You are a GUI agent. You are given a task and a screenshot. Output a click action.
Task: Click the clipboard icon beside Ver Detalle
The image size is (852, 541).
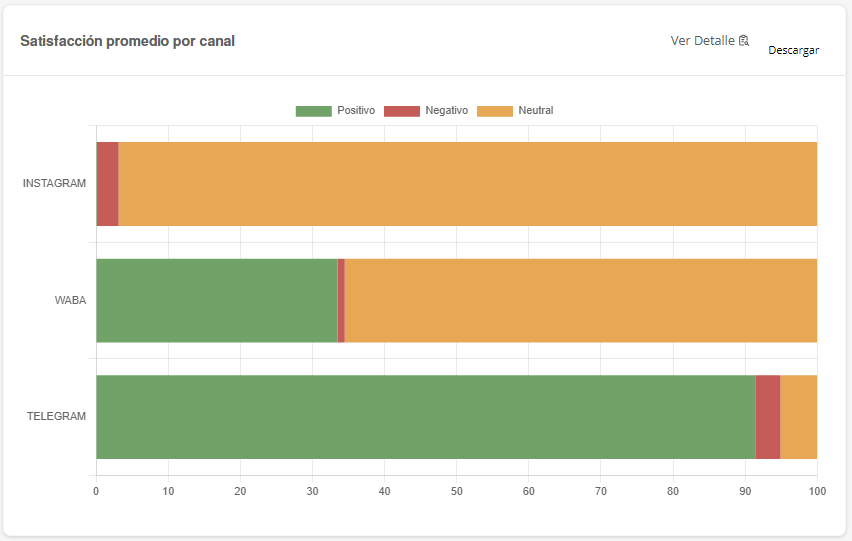744,41
